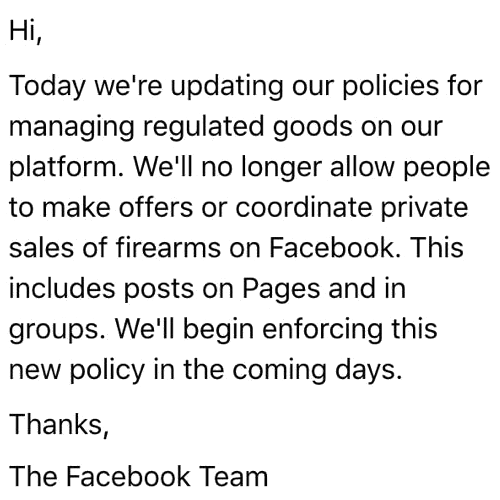
Task: Click the word "firearms"
Action: click(168, 249)
